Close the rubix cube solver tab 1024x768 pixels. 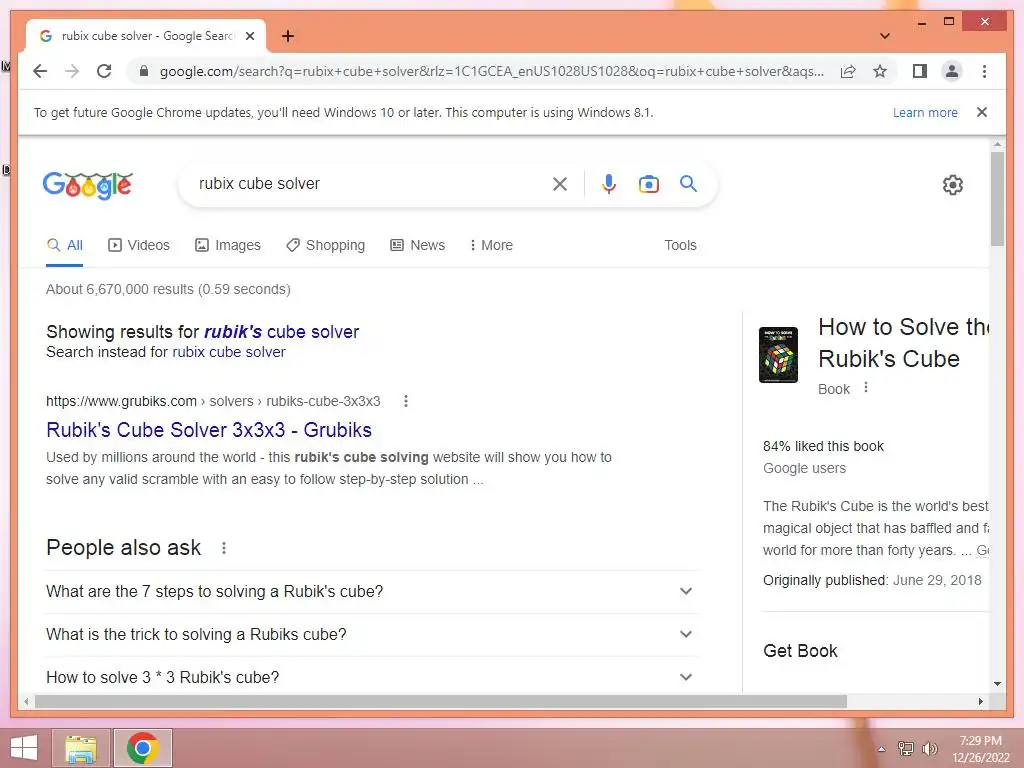tap(249, 36)
